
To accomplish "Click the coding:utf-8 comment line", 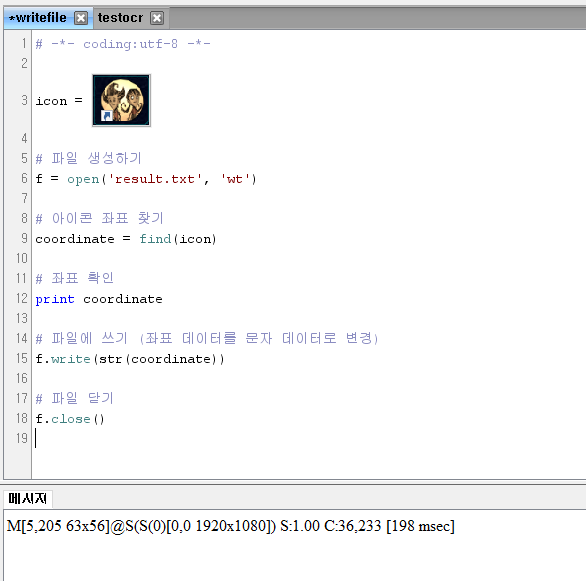I will click(x=123, y=44).
